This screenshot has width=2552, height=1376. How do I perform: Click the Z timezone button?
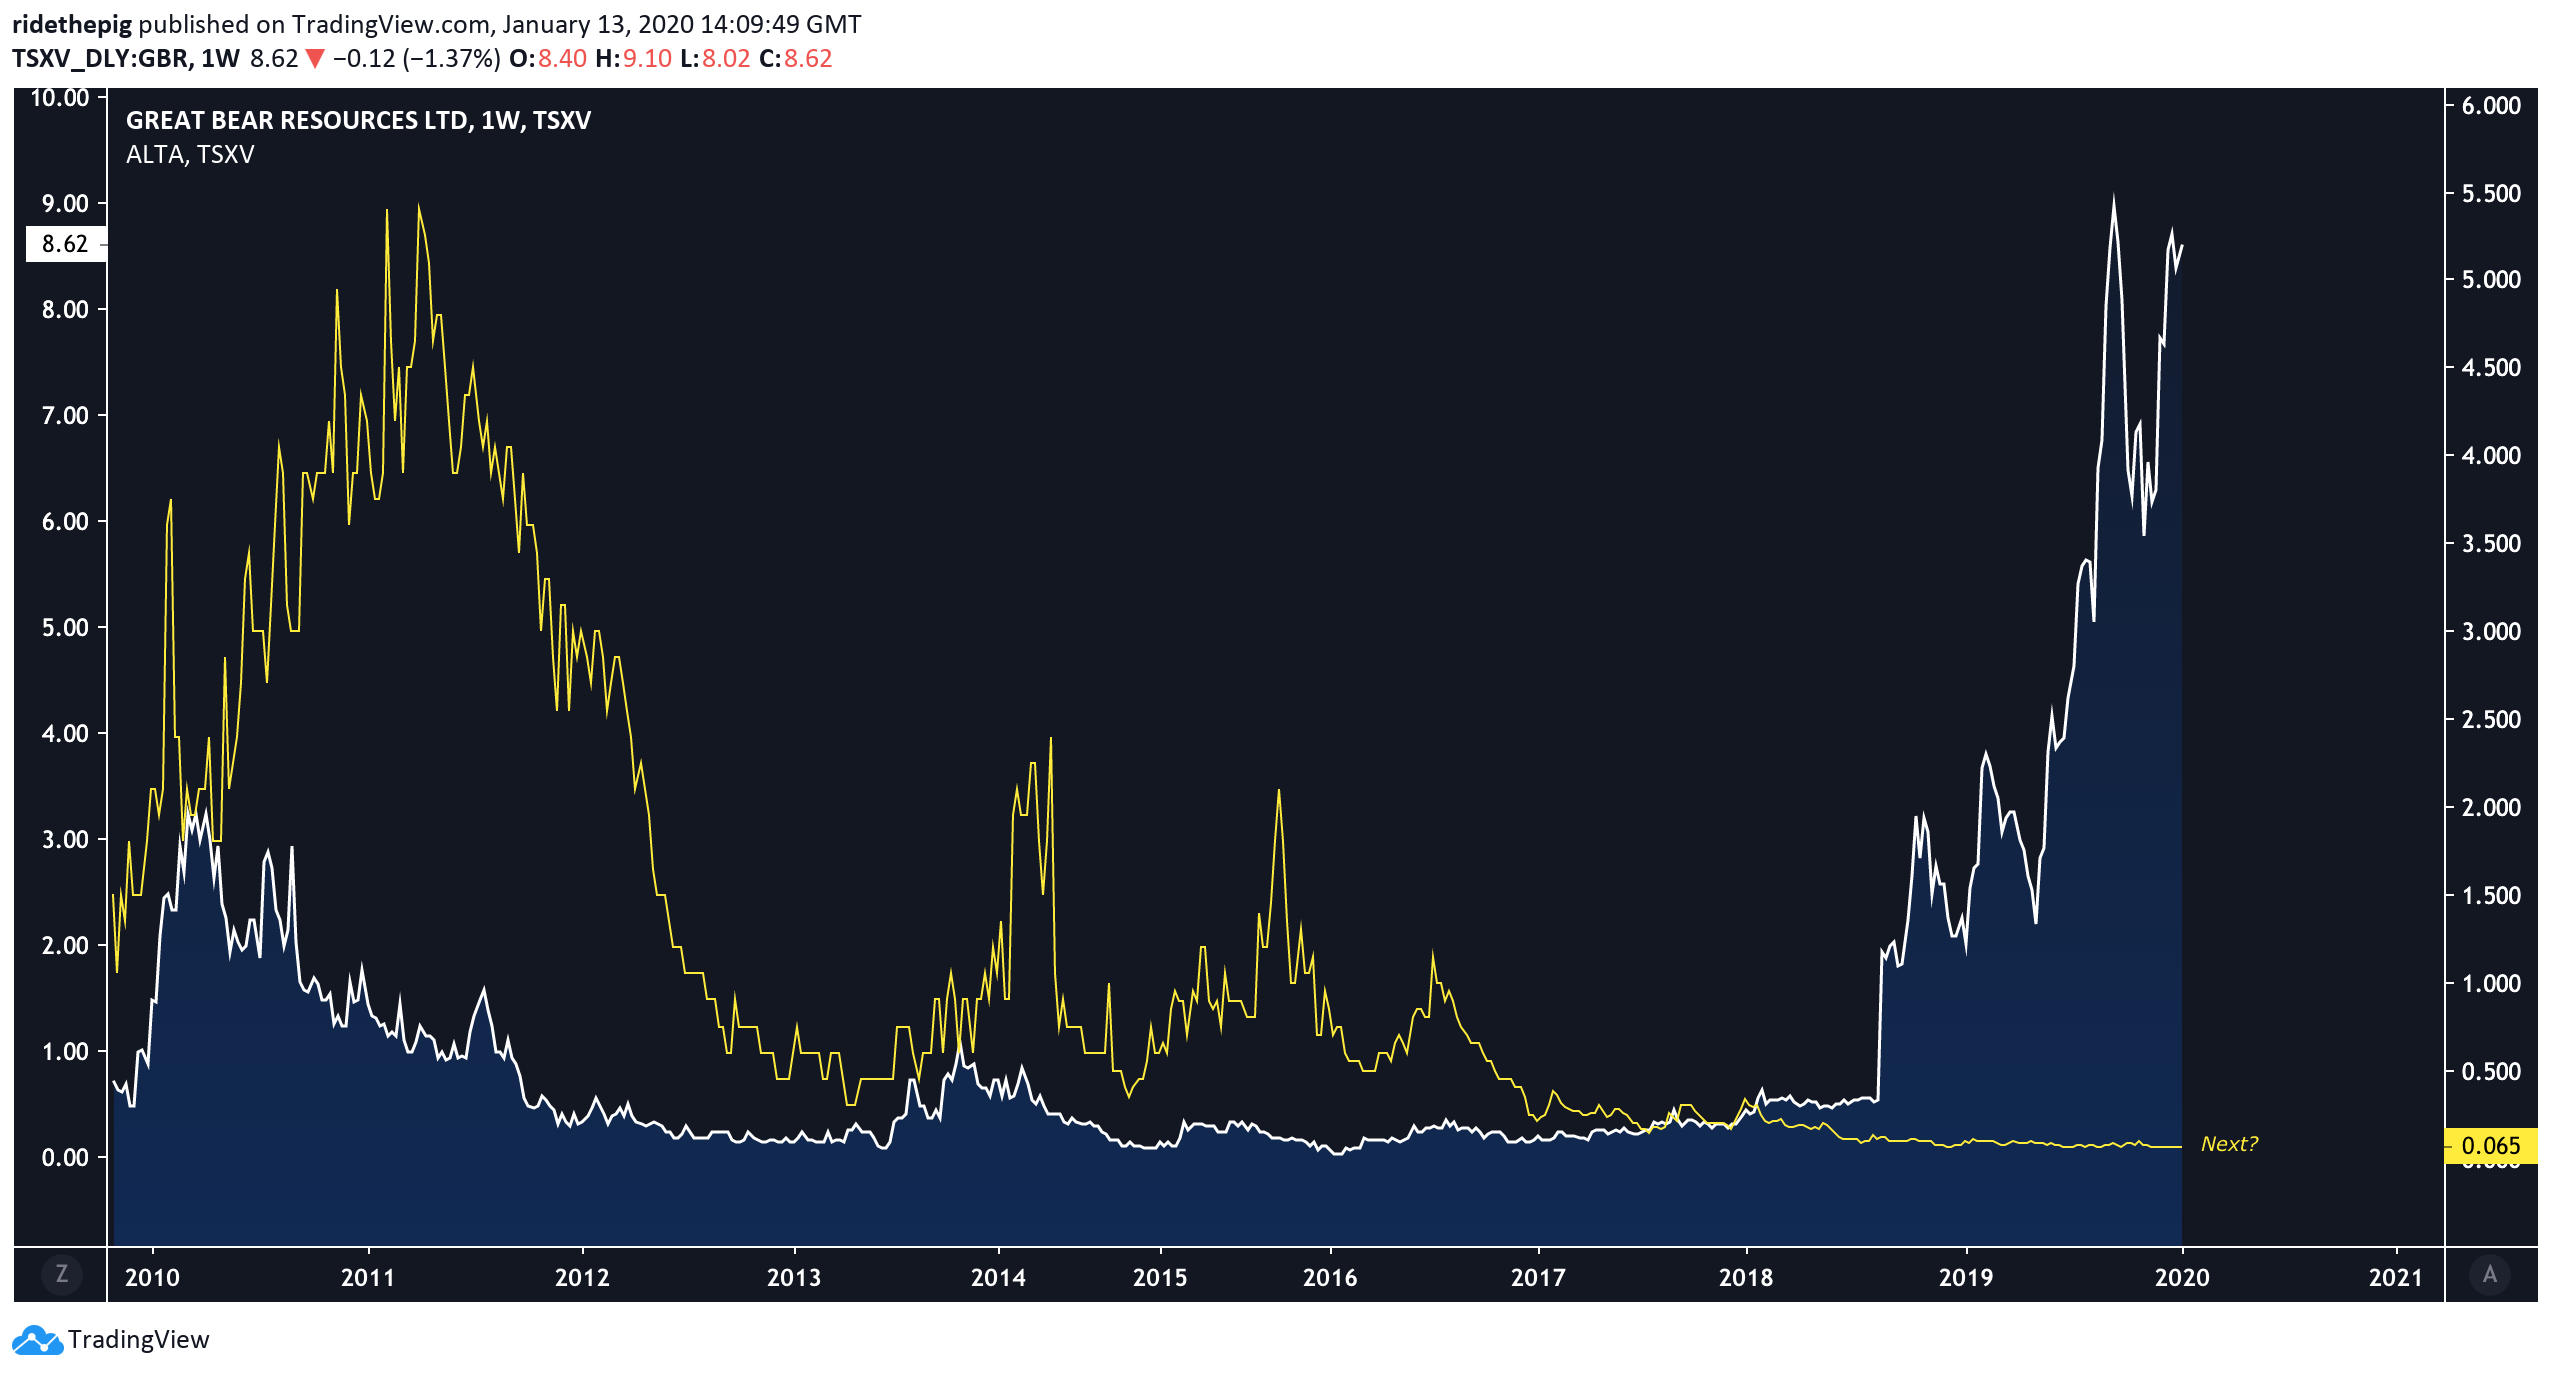62,1274
